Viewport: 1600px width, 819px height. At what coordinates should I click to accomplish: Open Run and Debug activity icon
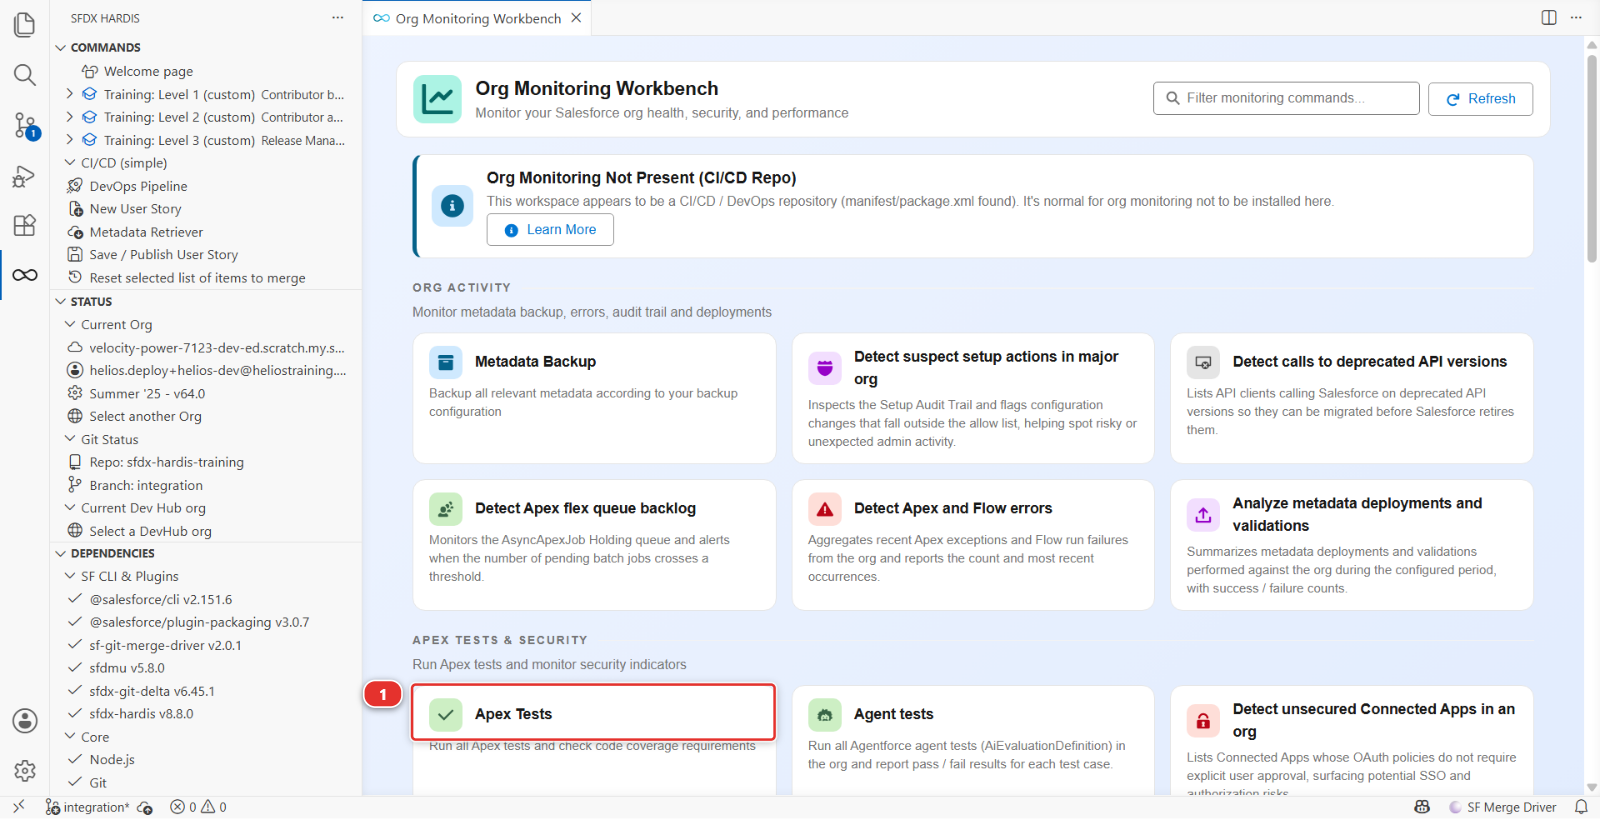click(25, 176)
